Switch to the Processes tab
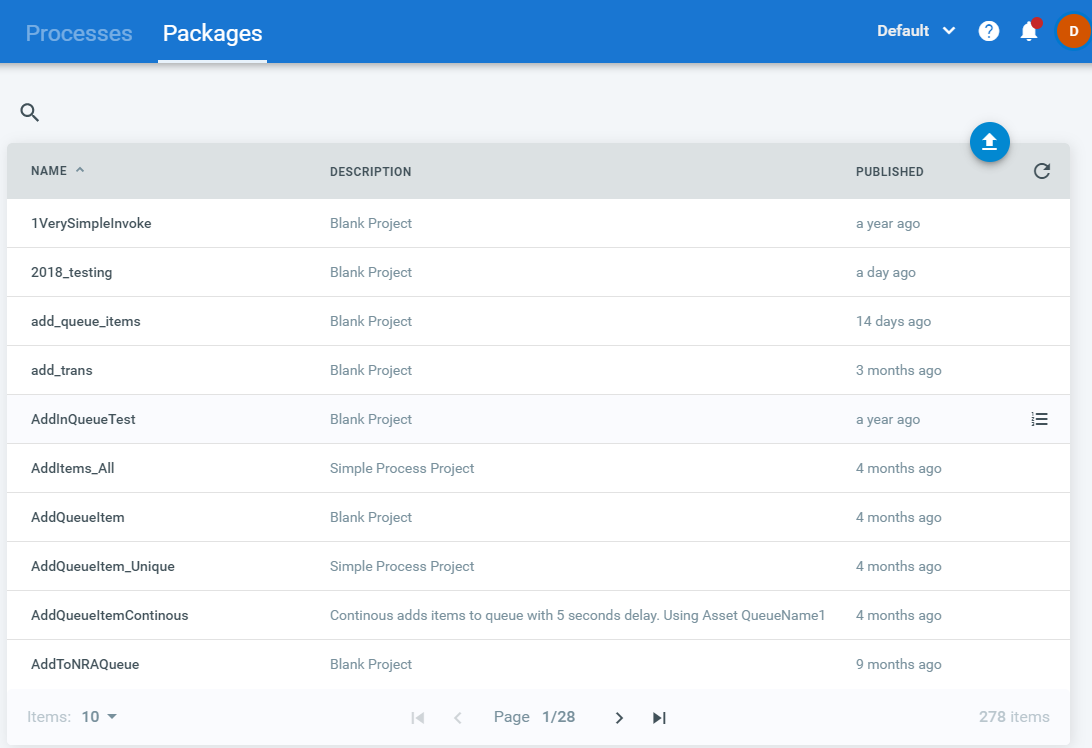The image size is (1092, 748). (x=79, y=33)
